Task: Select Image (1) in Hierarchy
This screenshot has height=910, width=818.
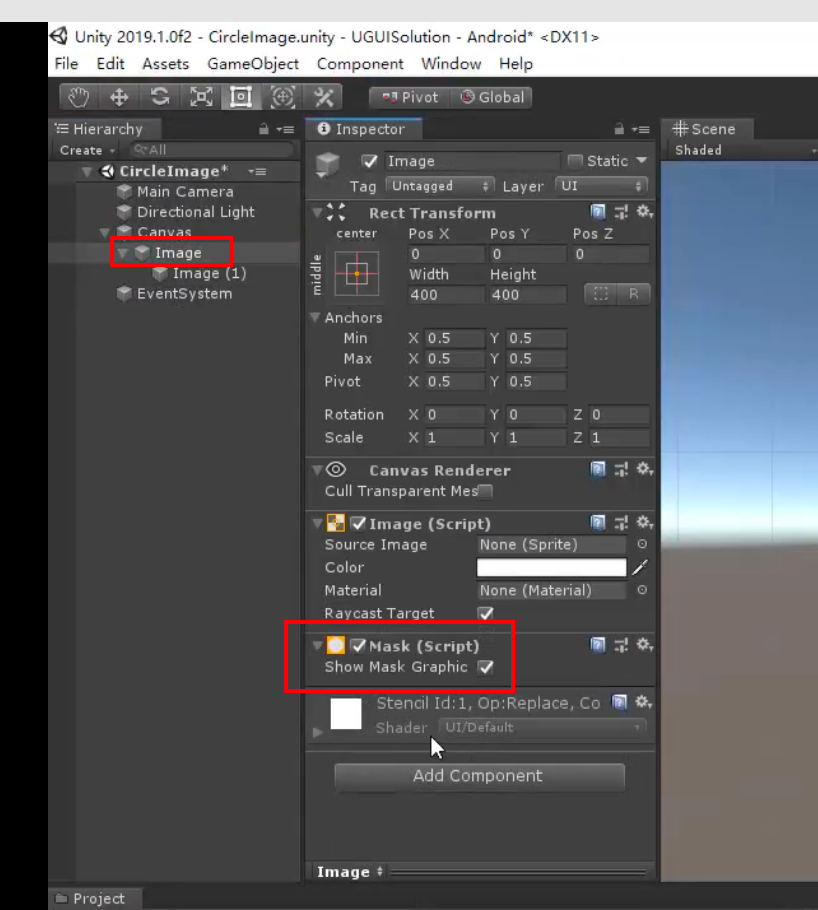Action: pyautogui.click(x=209, y=273)
